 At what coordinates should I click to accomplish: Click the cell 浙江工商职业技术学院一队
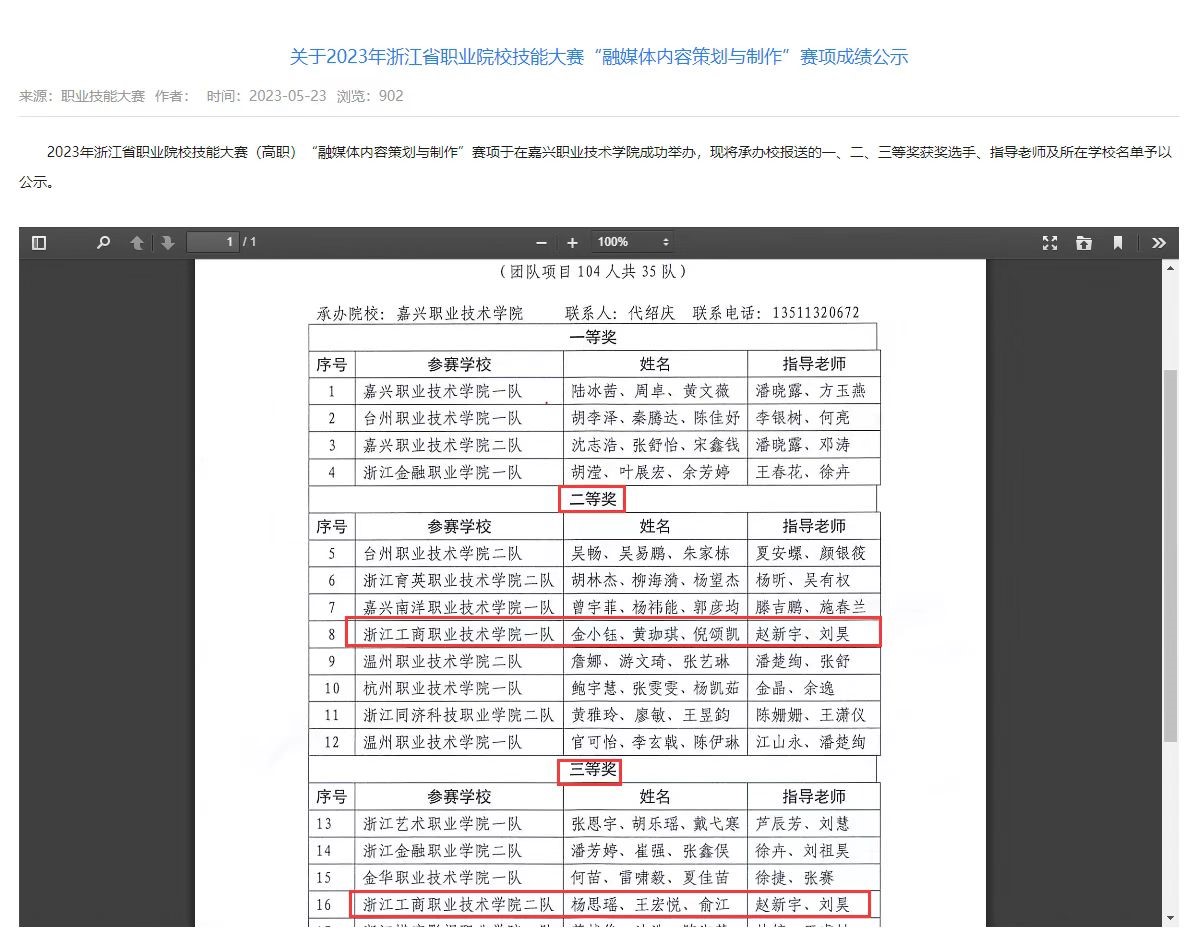[x=458, y=634]
